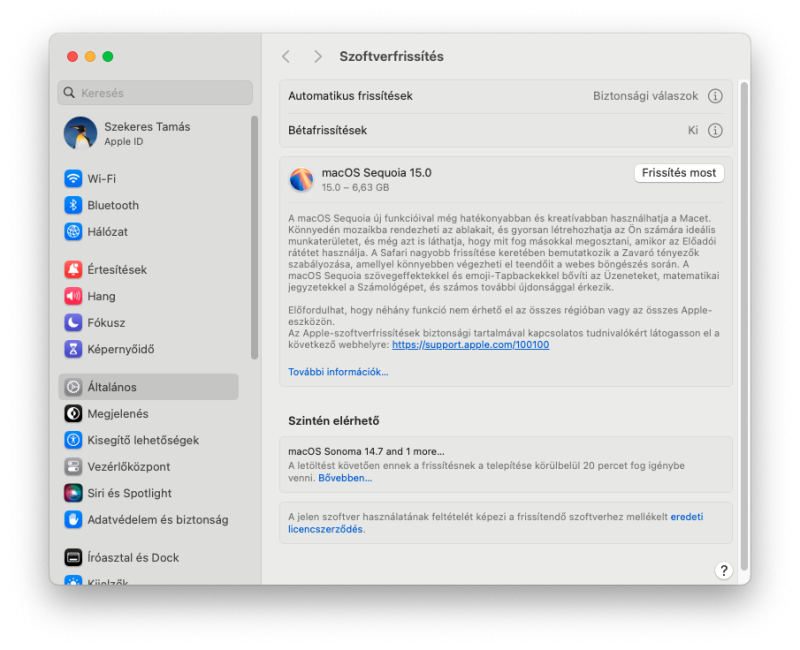Select the Hálózat globe icon
This screenshot has height=650, width=800.
73,232
